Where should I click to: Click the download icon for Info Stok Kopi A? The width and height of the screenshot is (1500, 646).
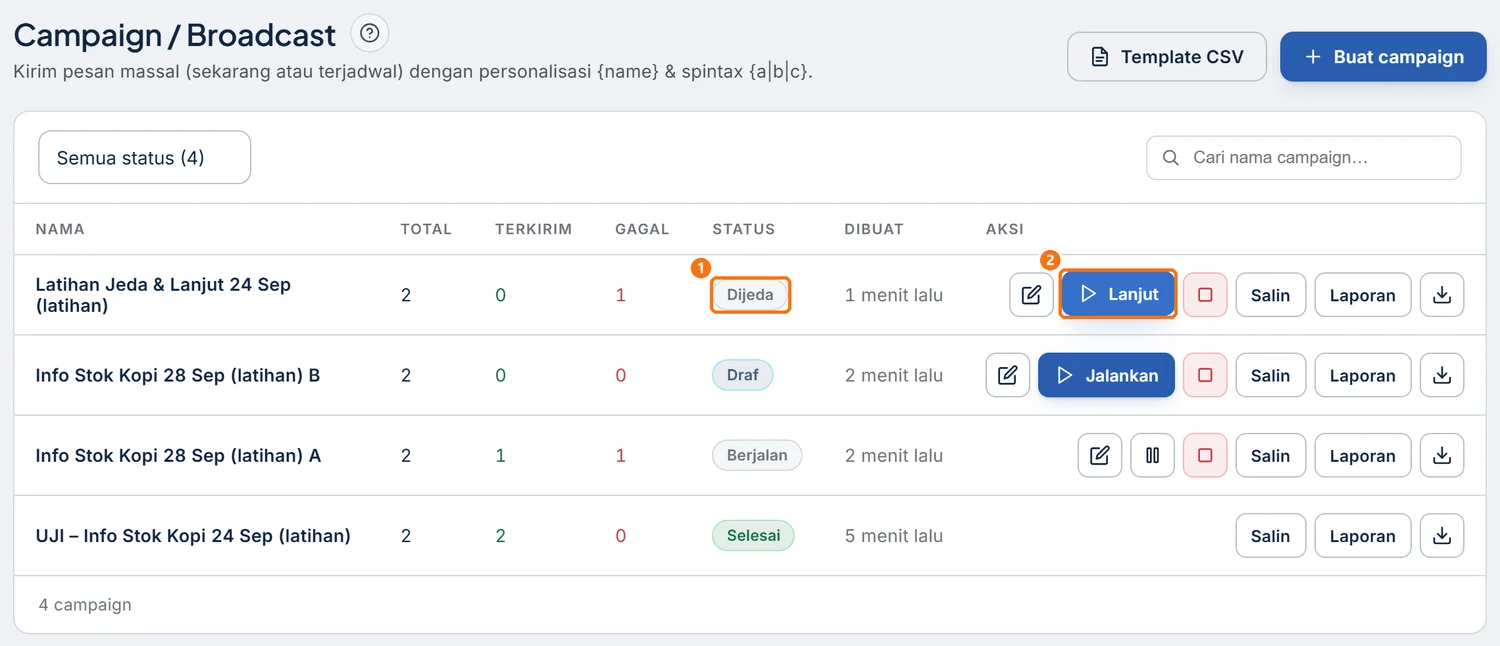coord(1442,455)
